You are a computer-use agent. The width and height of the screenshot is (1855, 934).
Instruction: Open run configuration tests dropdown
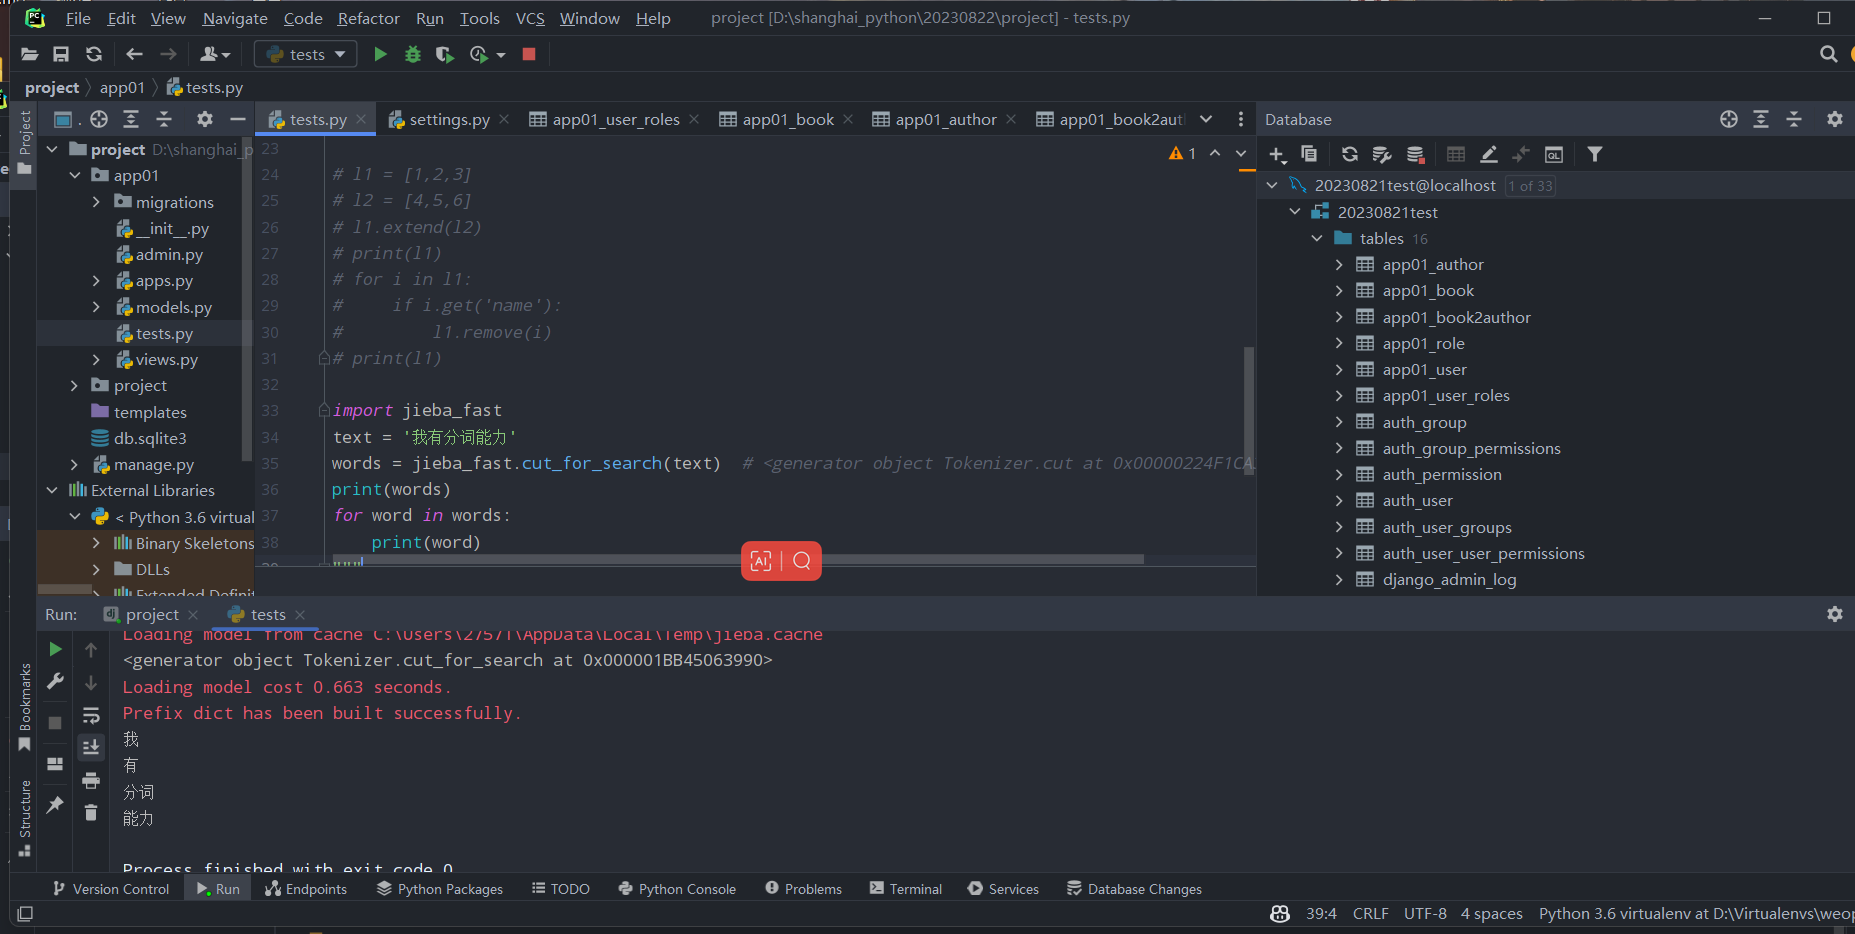coord(307,54)
